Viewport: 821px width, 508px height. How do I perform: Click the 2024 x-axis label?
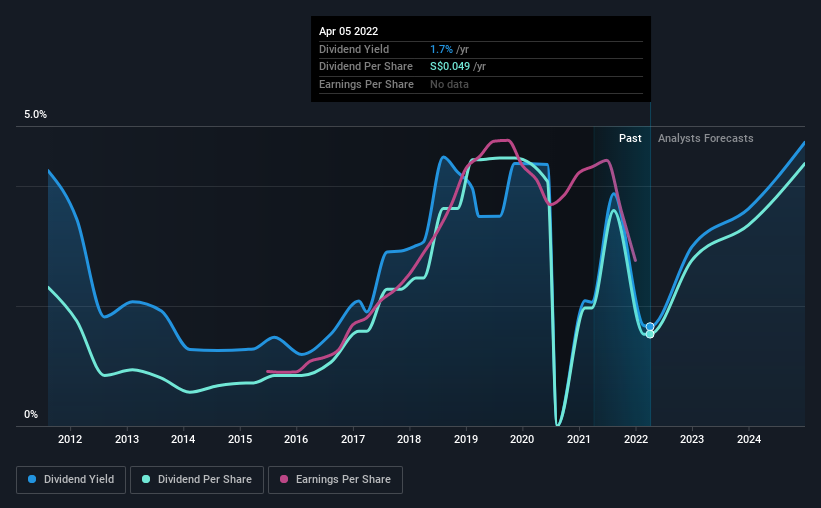[x=749, y=439]
